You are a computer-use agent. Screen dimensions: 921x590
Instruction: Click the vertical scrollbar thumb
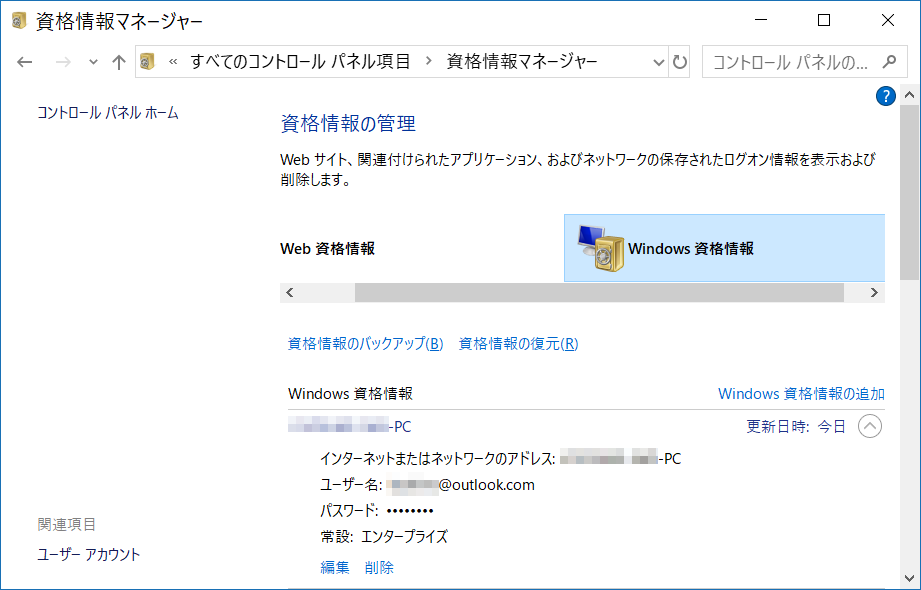910,192
